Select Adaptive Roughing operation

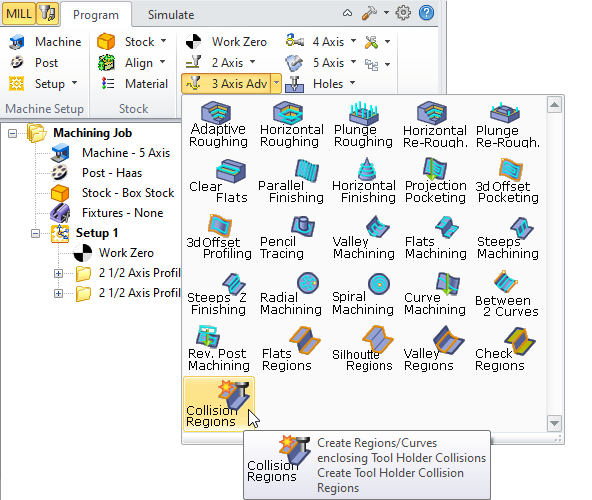click(218, 124)
